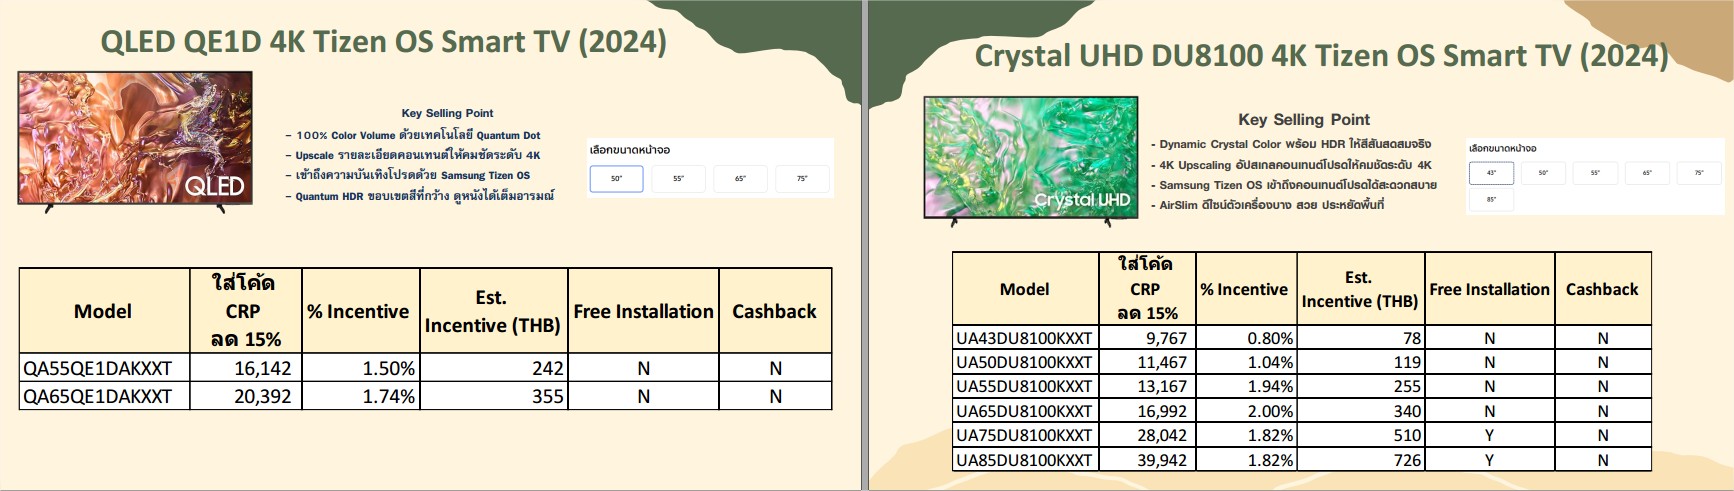
Task: Select the 50" screen size on Crystal UHD slide
Action: pos(1543,173)
